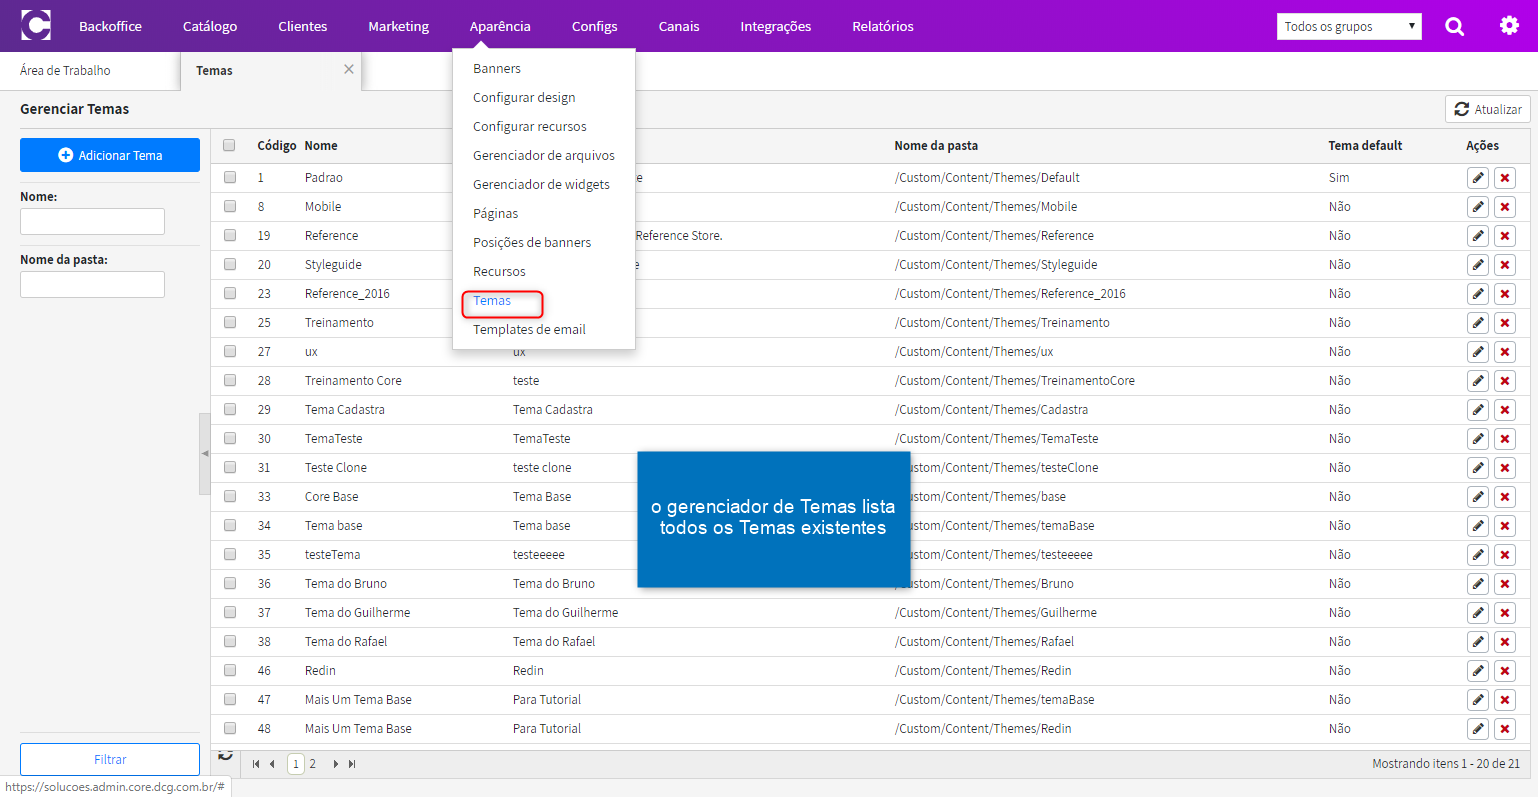Delete the Core Base theme via red X
This screenshot has height=797, width=1538.
1505,497
